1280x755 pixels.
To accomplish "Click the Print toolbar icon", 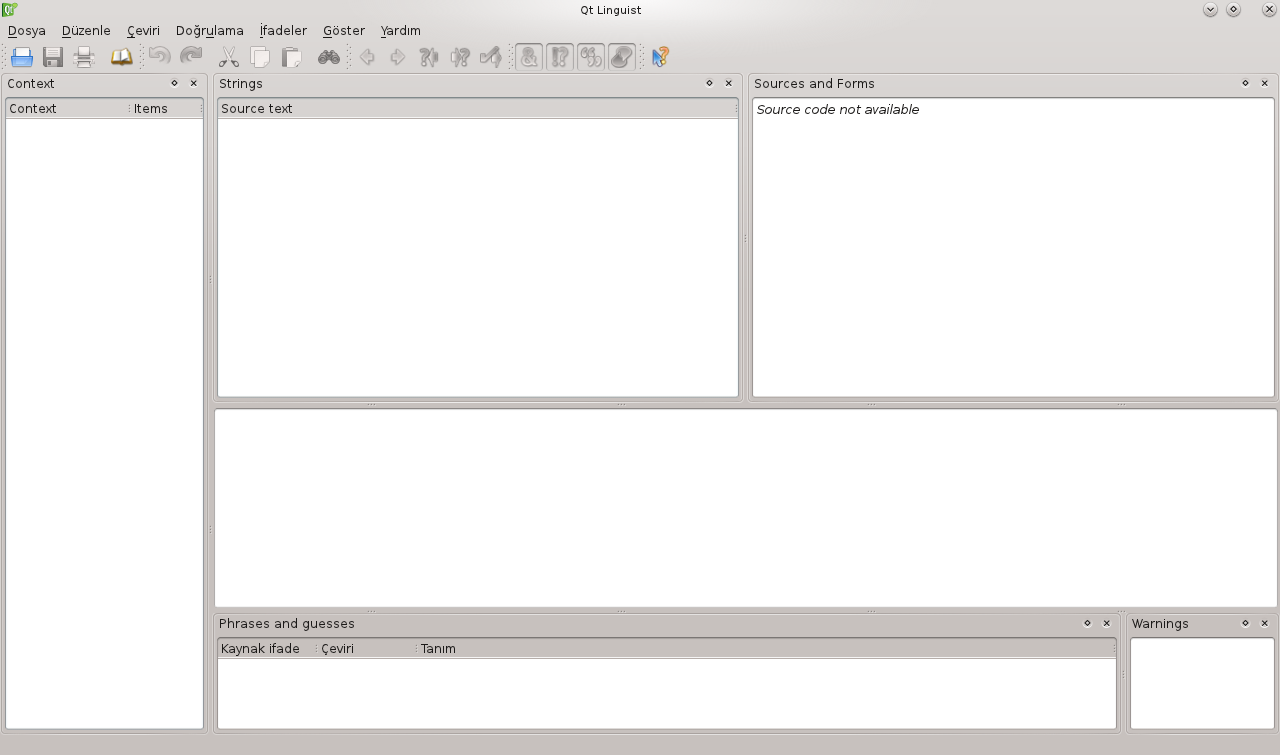I will (84, 57).
